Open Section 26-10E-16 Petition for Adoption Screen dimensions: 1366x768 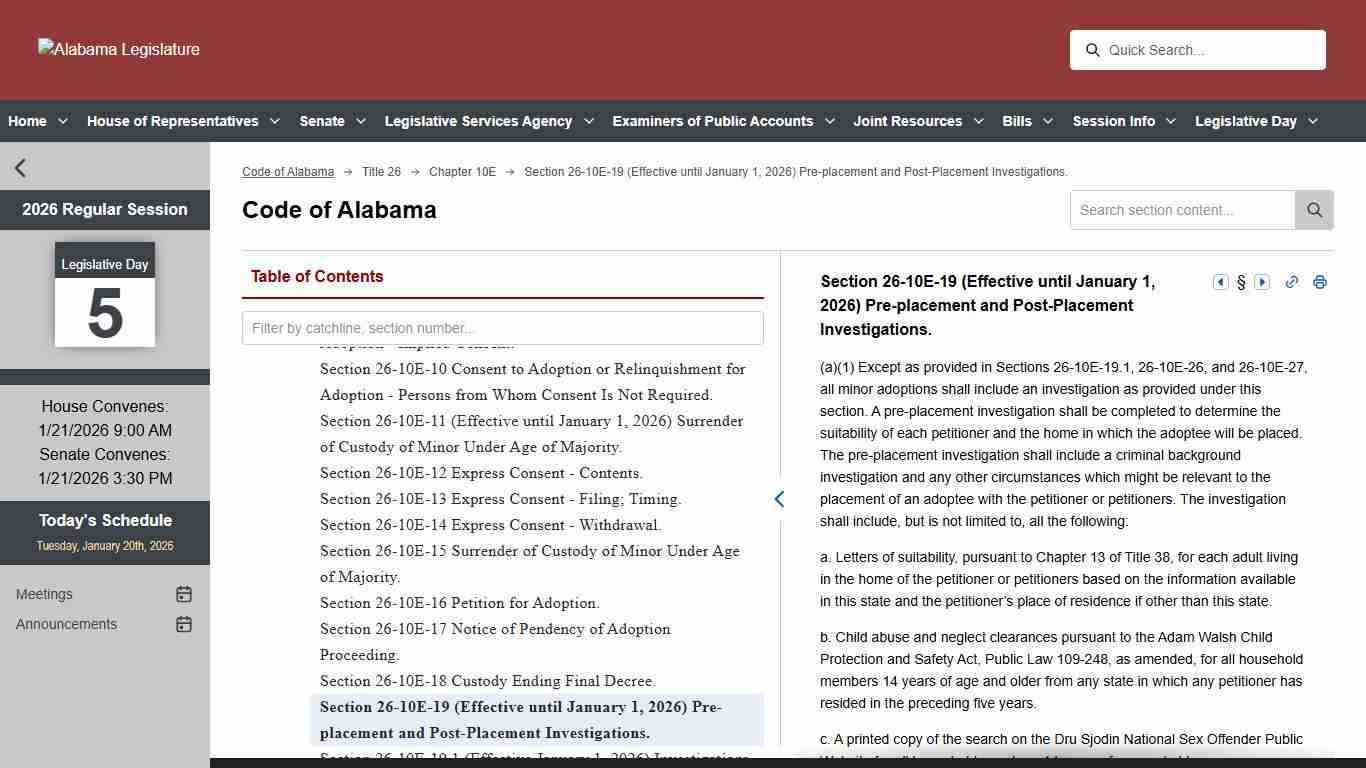pyautogui.click(x=459, y=603)
